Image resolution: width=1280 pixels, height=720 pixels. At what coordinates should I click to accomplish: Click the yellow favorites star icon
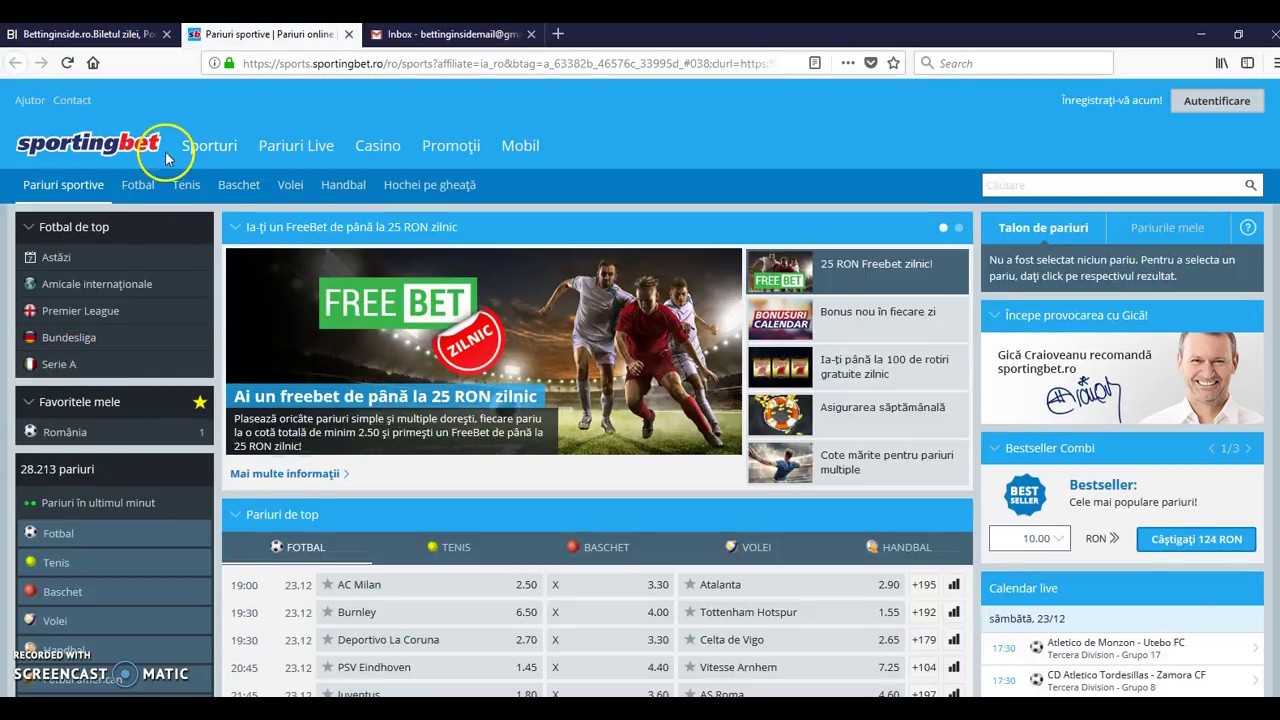pyautogui.click(x=200, y=402)
